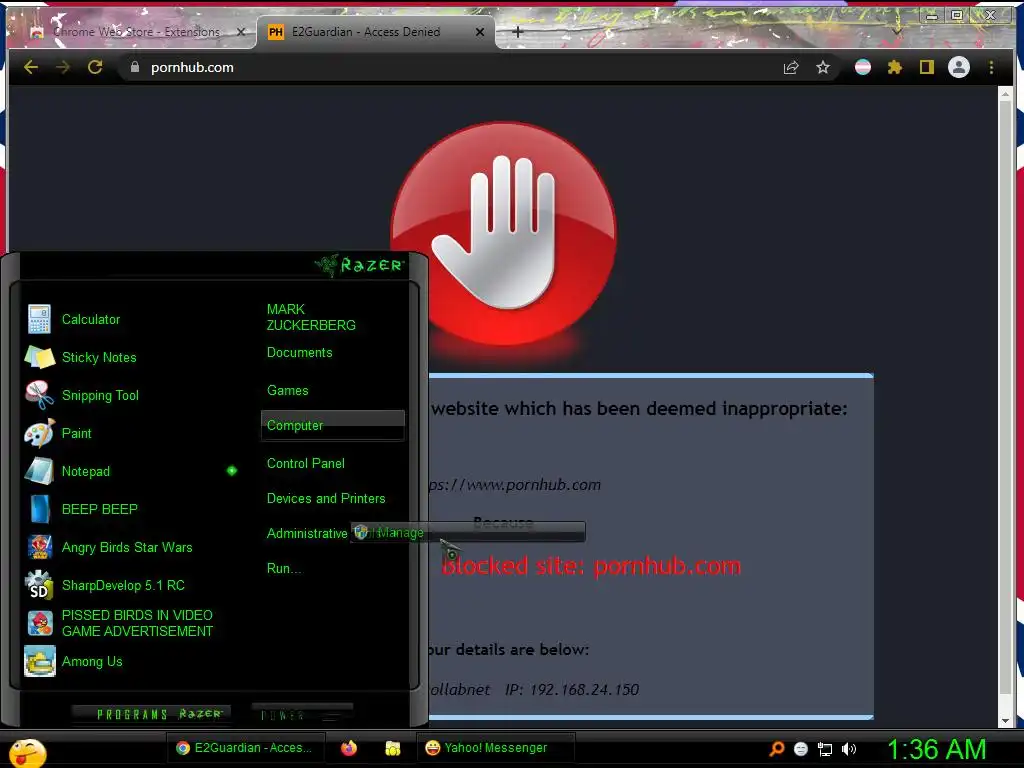Open Games from the start menu
The image size is (1024, 768).
(x=287, y=391)
